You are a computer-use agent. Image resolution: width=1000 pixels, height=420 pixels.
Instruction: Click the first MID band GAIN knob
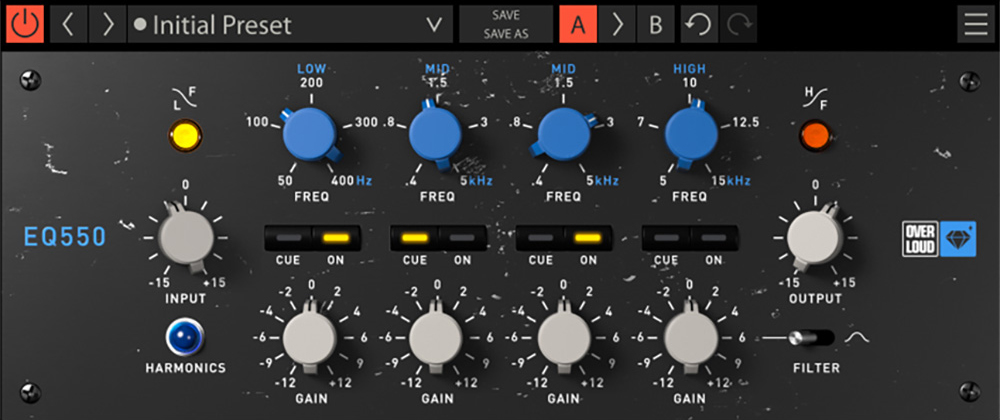click(x=436, y=338)
